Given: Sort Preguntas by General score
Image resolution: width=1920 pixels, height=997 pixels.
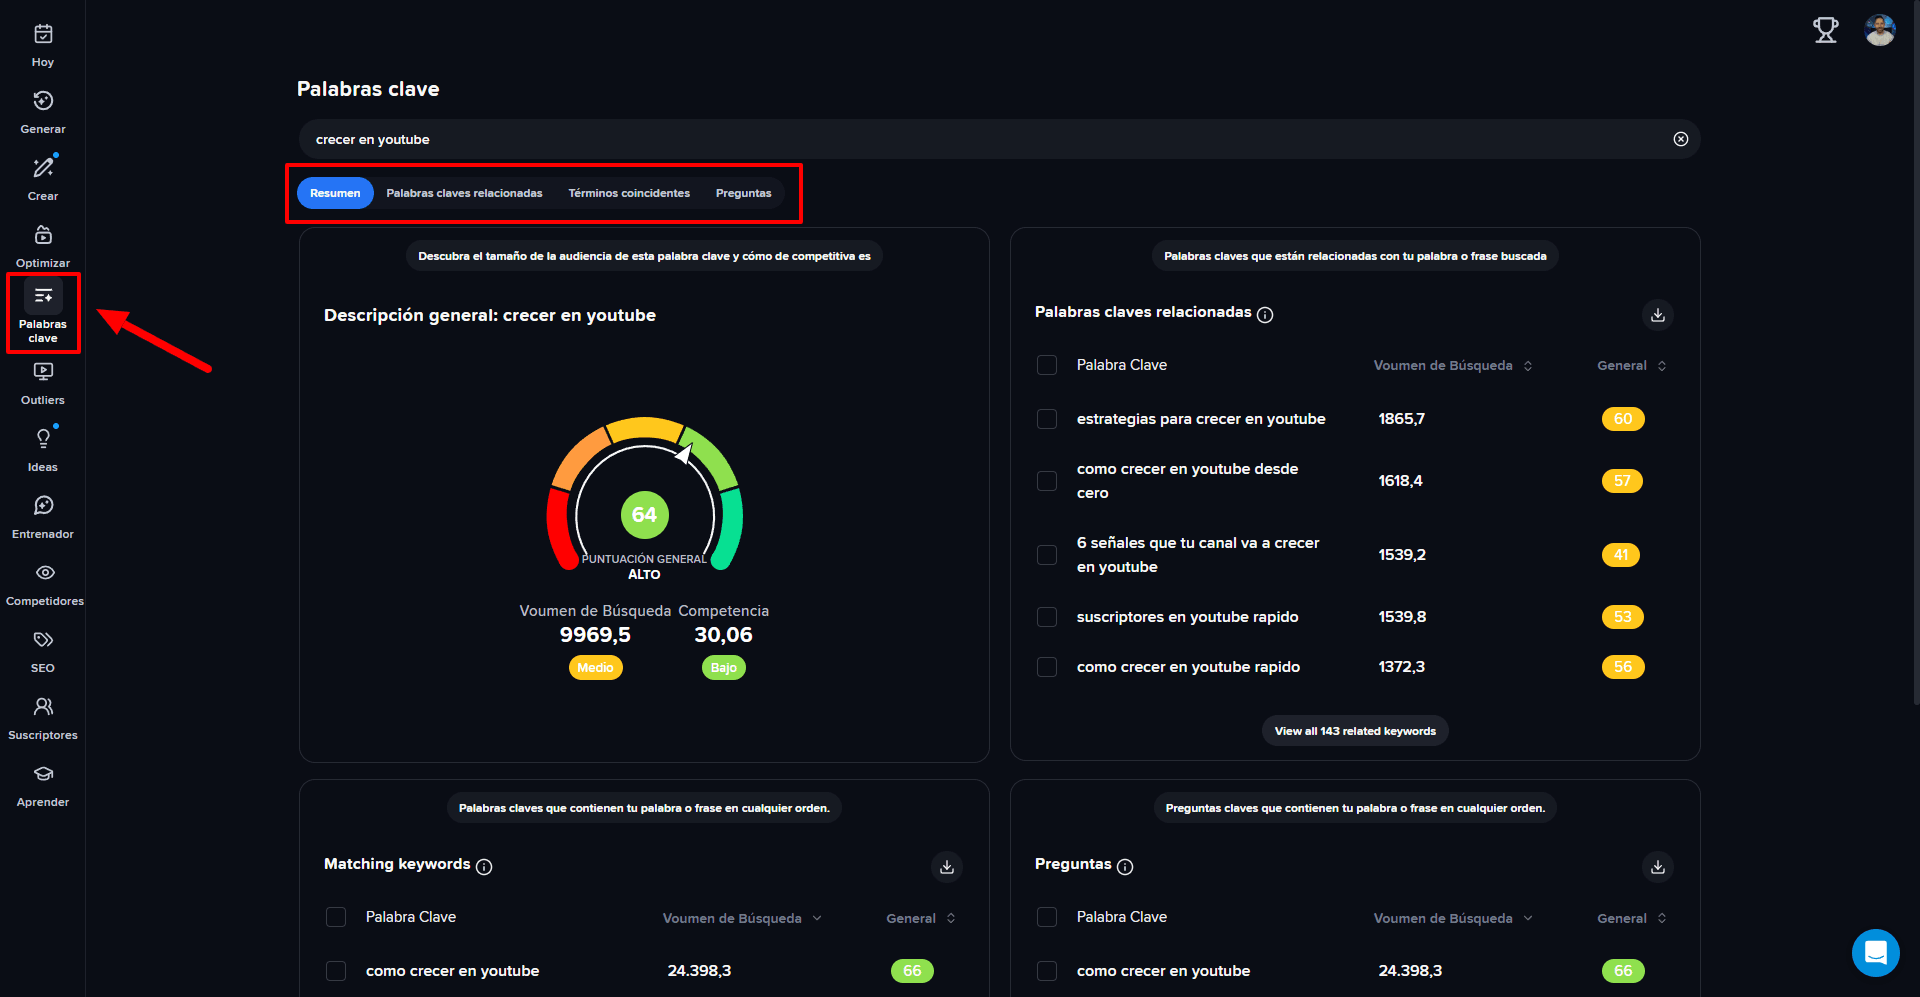Looking at the screenshot, I should 1632,918.
